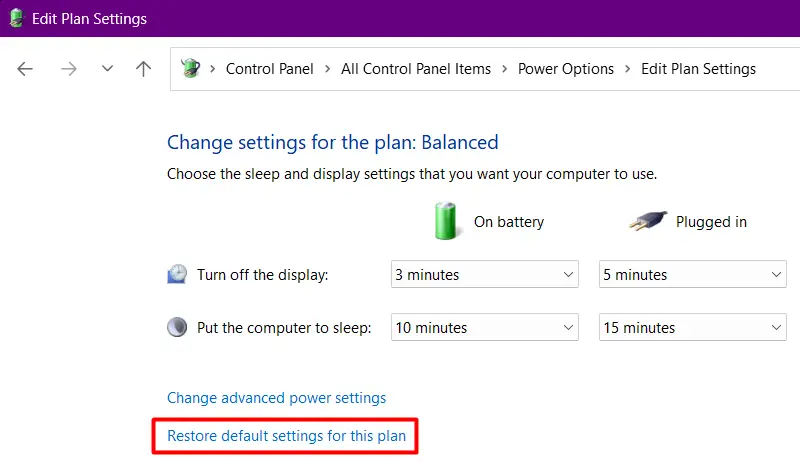This screenshot has width=800, height=462.
Task: Click the Forward navigation arrow
Action: tap(68, 69)
